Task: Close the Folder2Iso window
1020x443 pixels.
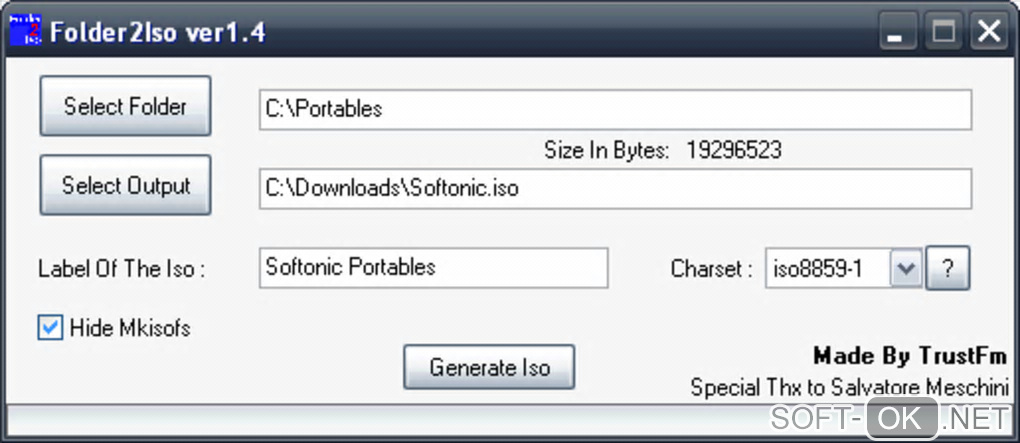Action: 989,32
